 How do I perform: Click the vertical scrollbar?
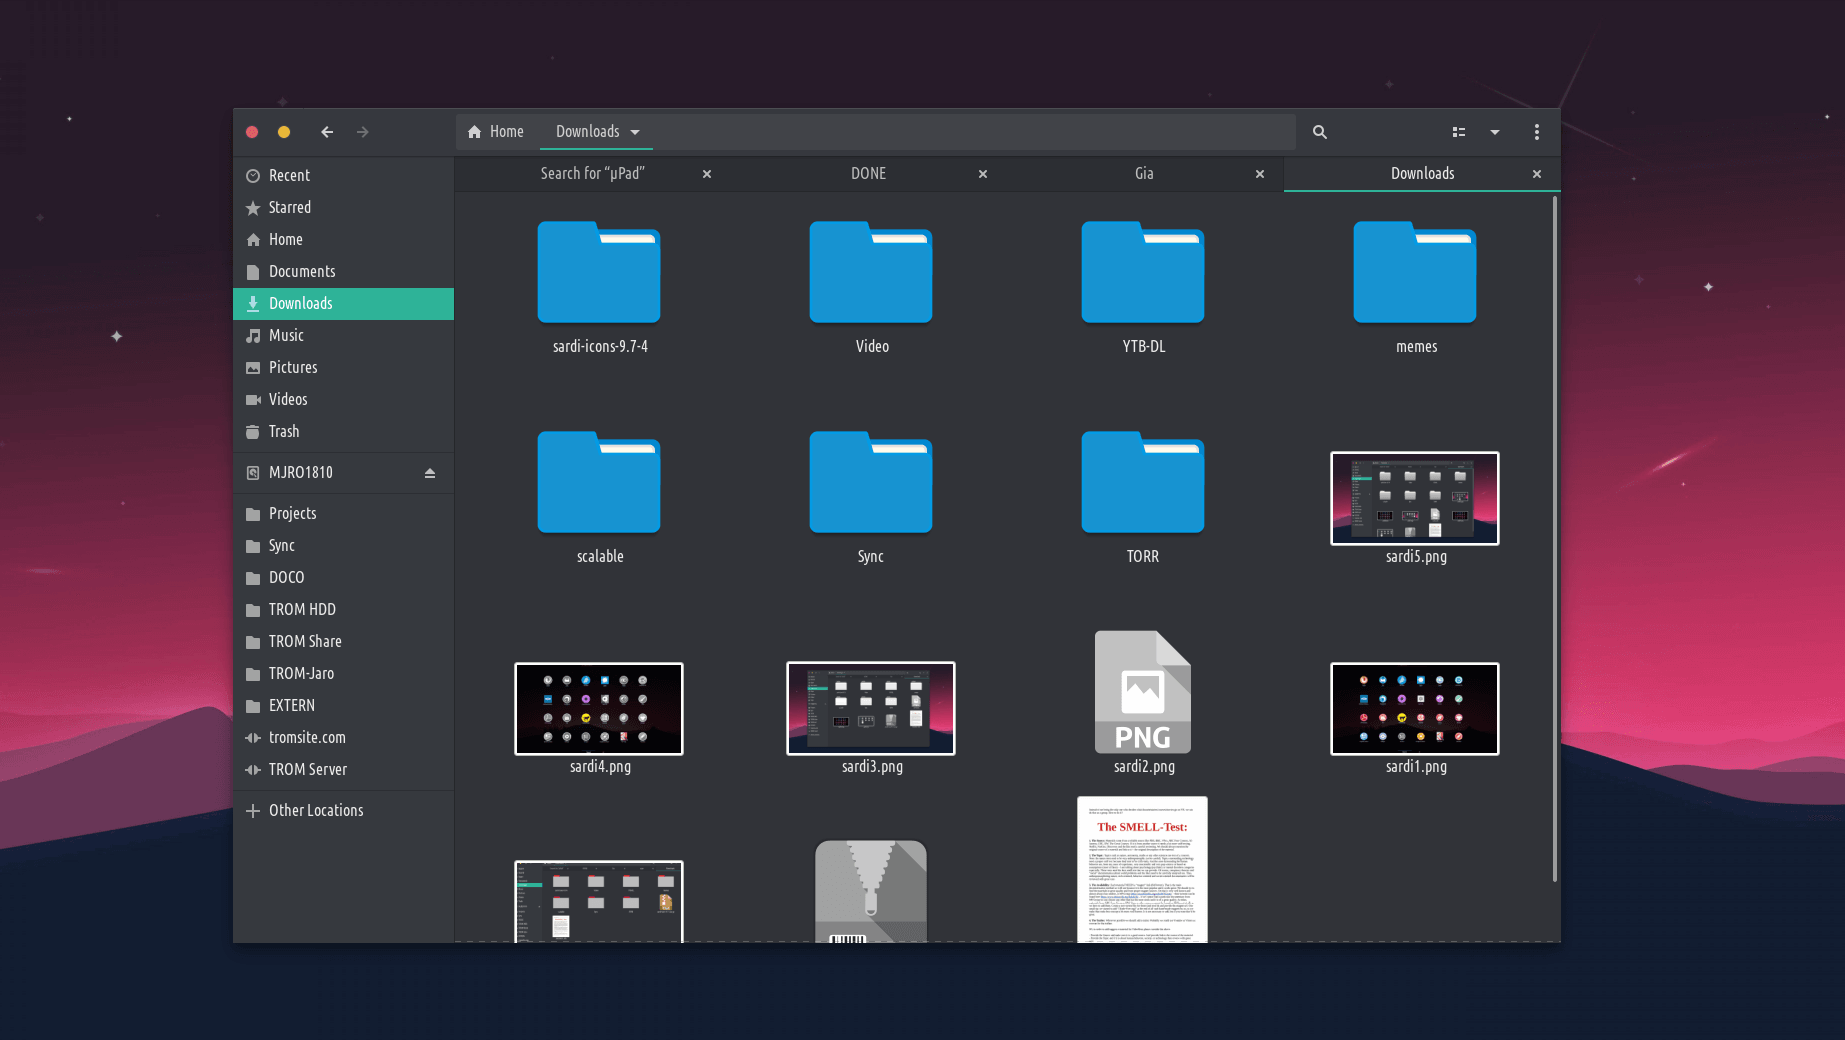click(1554, 540)
